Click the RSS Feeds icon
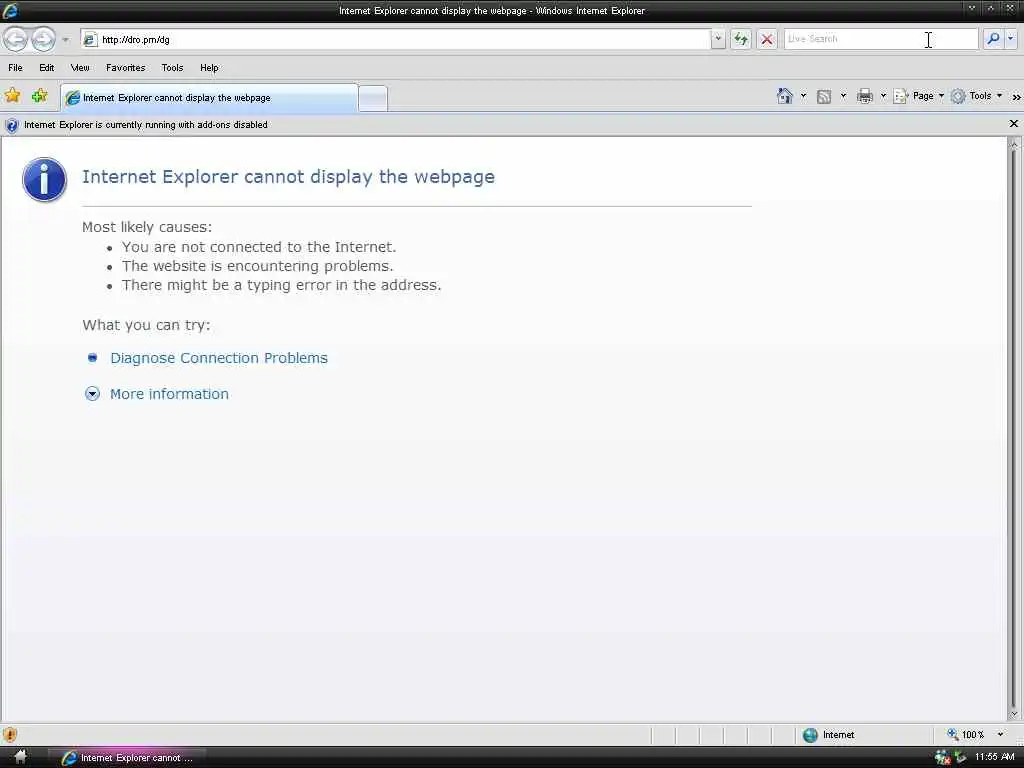 coord(824,97)
